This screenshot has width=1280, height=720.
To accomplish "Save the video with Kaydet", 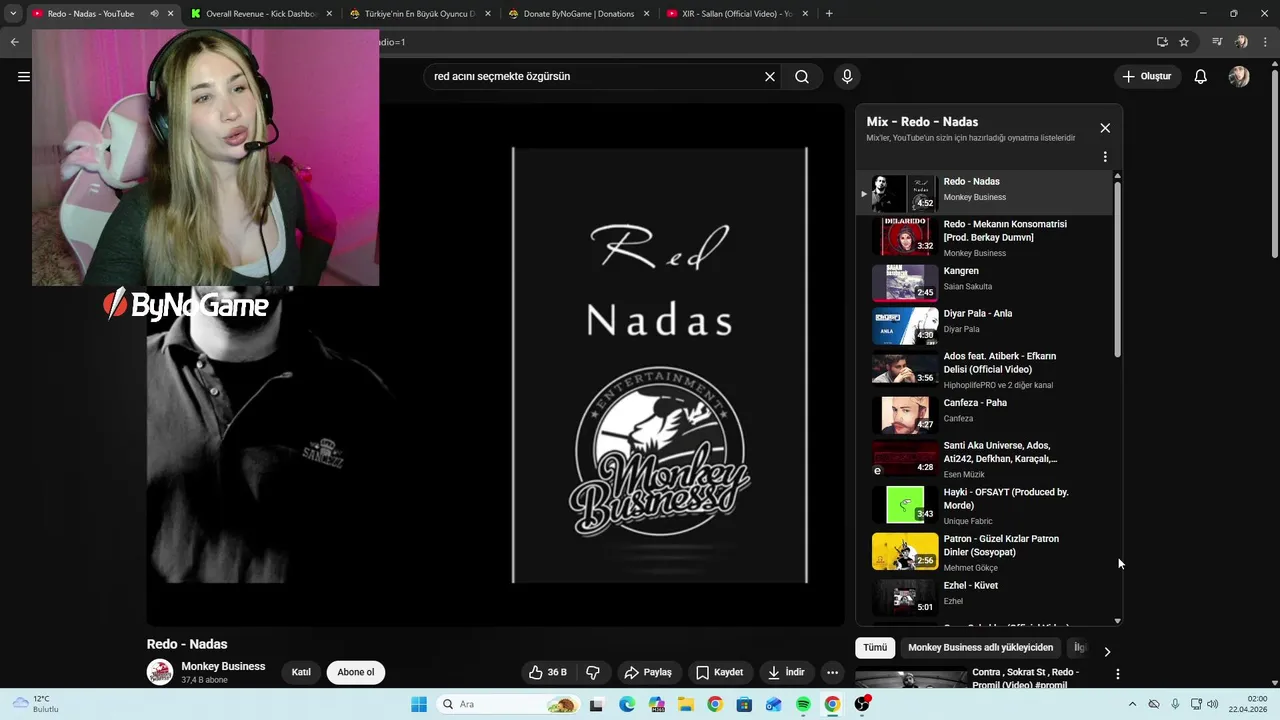I will pos(719,673).
